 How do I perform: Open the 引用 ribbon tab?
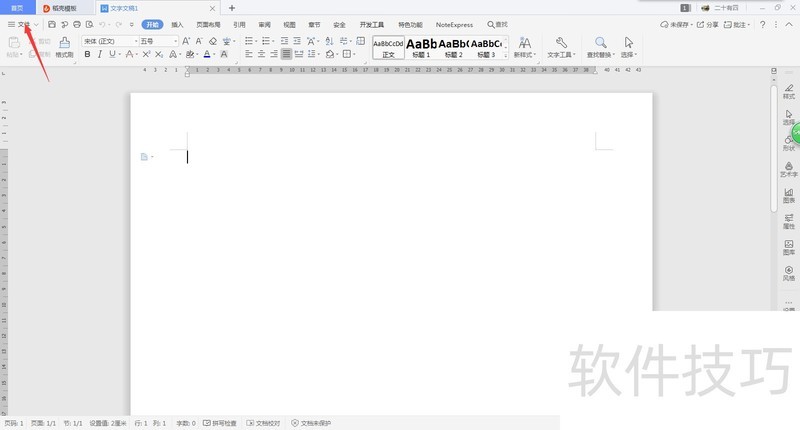coord(239,24)
